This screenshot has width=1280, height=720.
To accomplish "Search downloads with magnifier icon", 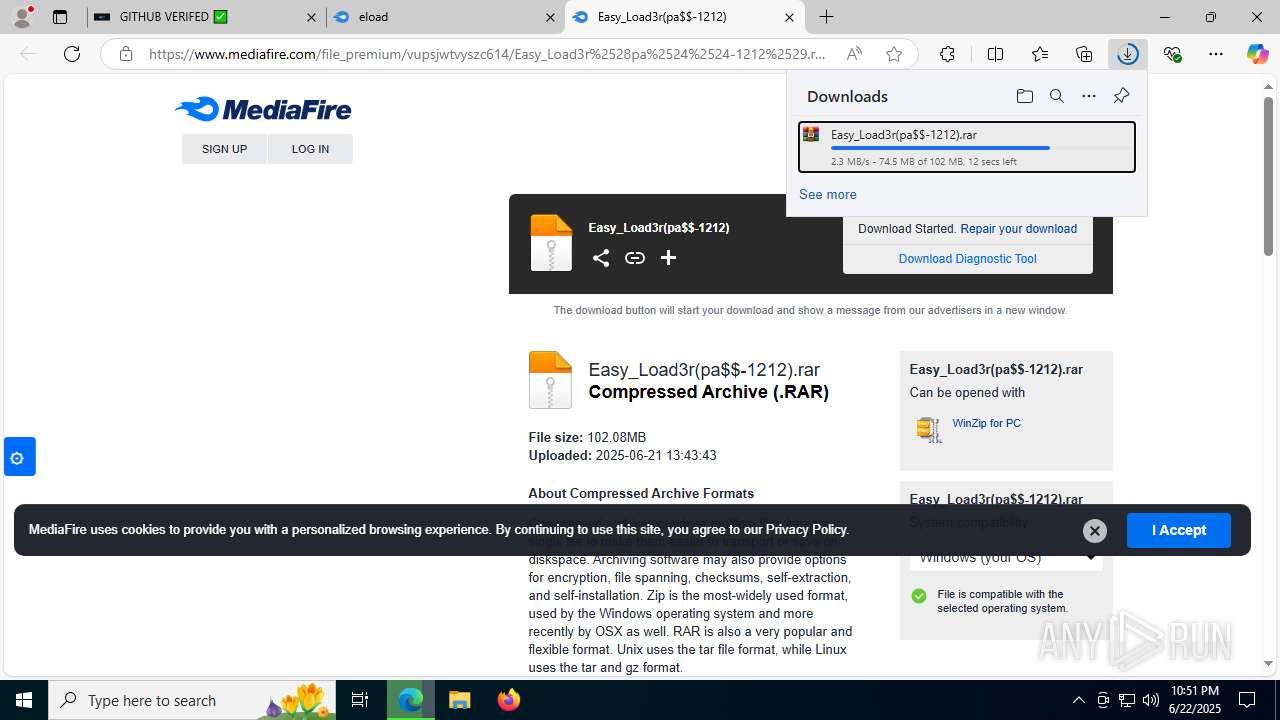I will coord(1056,96).
